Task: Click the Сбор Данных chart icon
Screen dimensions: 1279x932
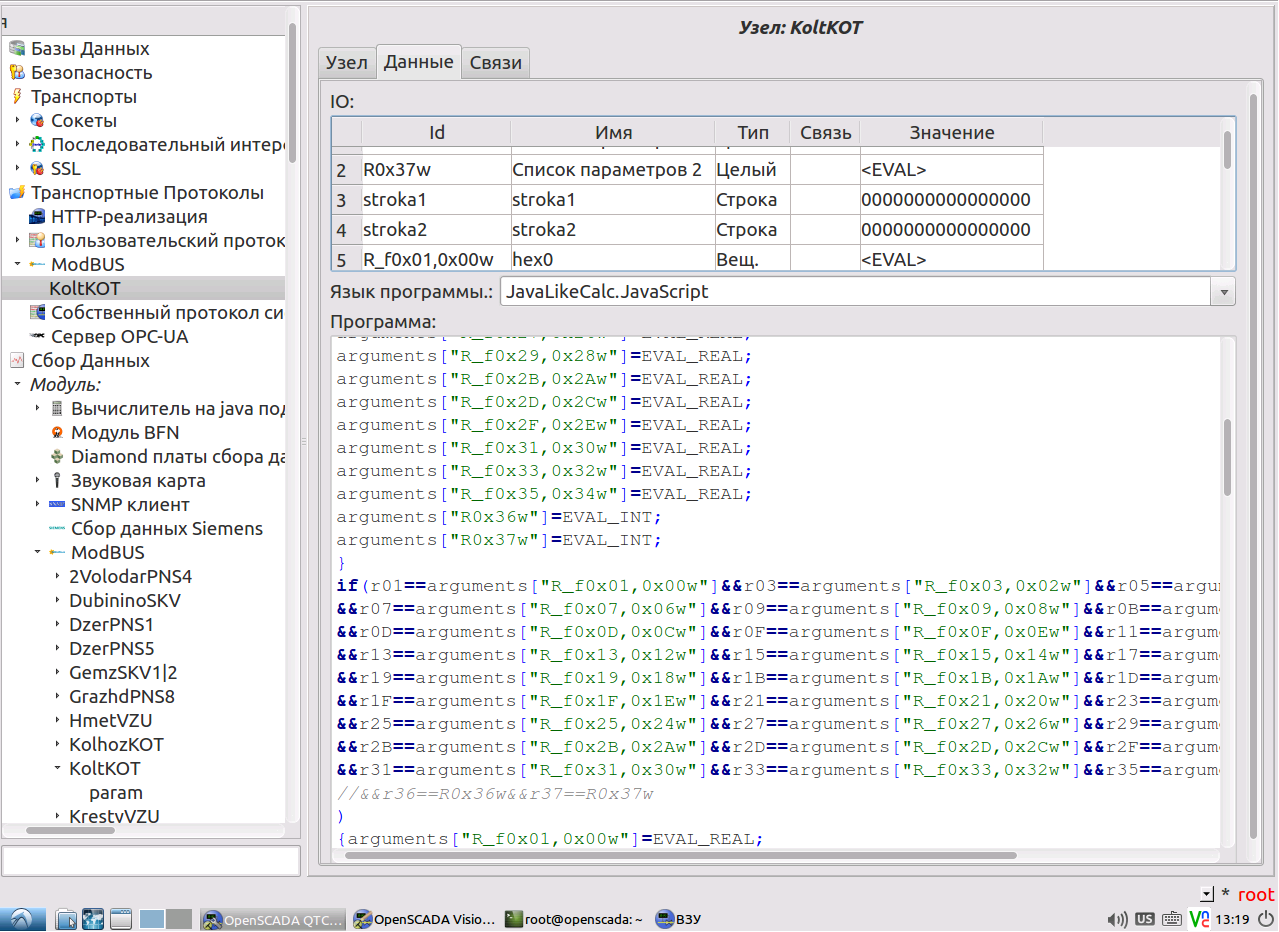Action: click(16, 361)
